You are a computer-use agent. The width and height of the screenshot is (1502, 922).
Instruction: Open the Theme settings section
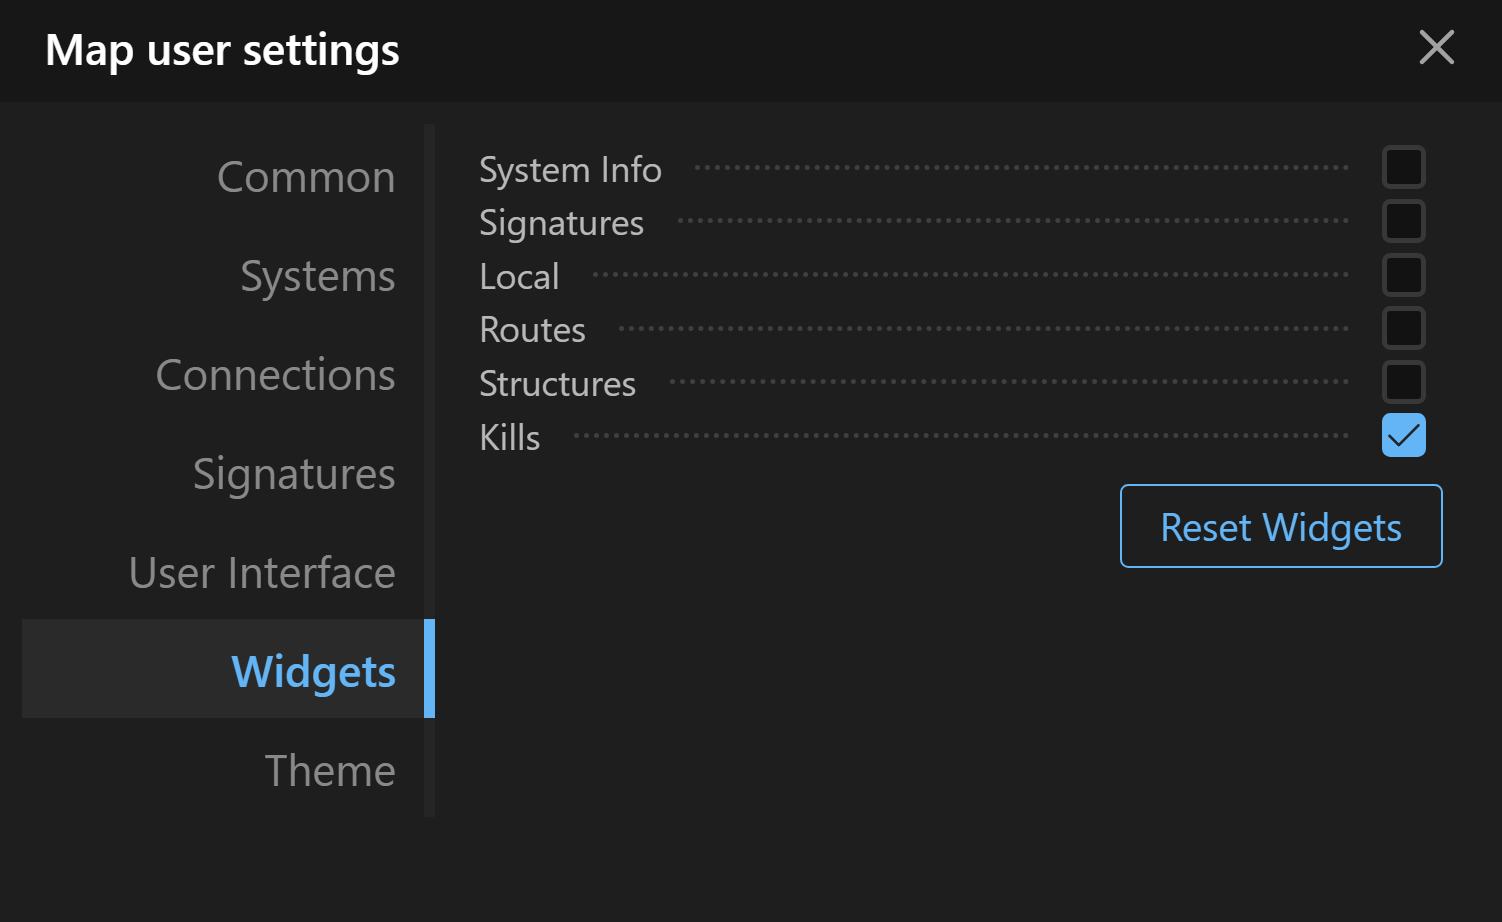330,771
